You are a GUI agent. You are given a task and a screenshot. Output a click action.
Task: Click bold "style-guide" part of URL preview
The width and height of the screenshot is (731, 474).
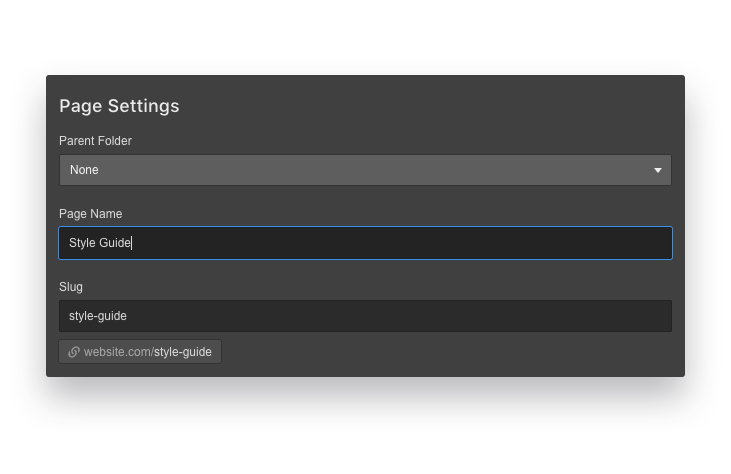183,352
